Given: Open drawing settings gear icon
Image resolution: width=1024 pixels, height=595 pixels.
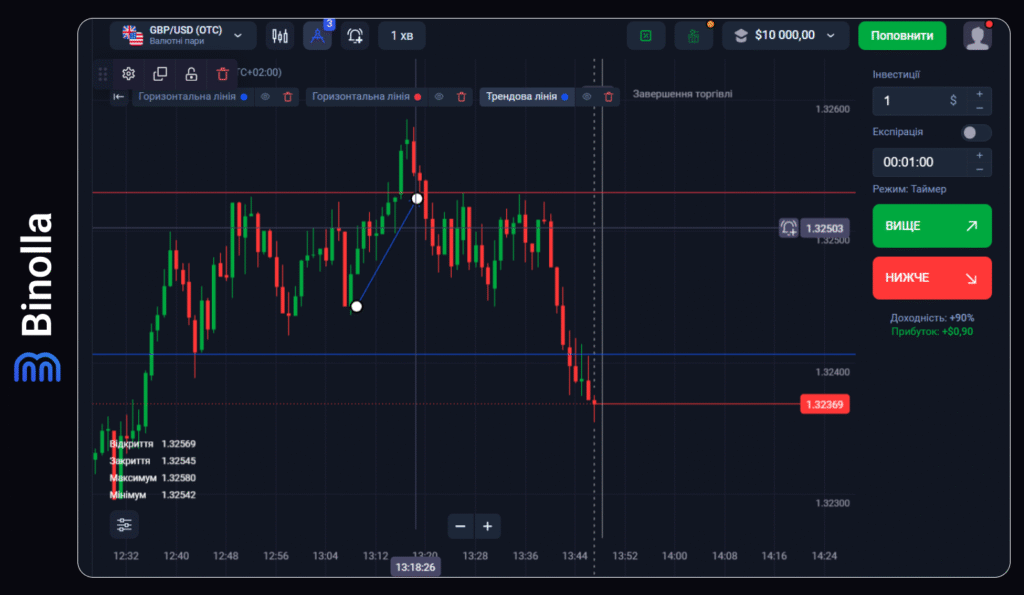Looking at the screenshot, I should click(129, 73).
